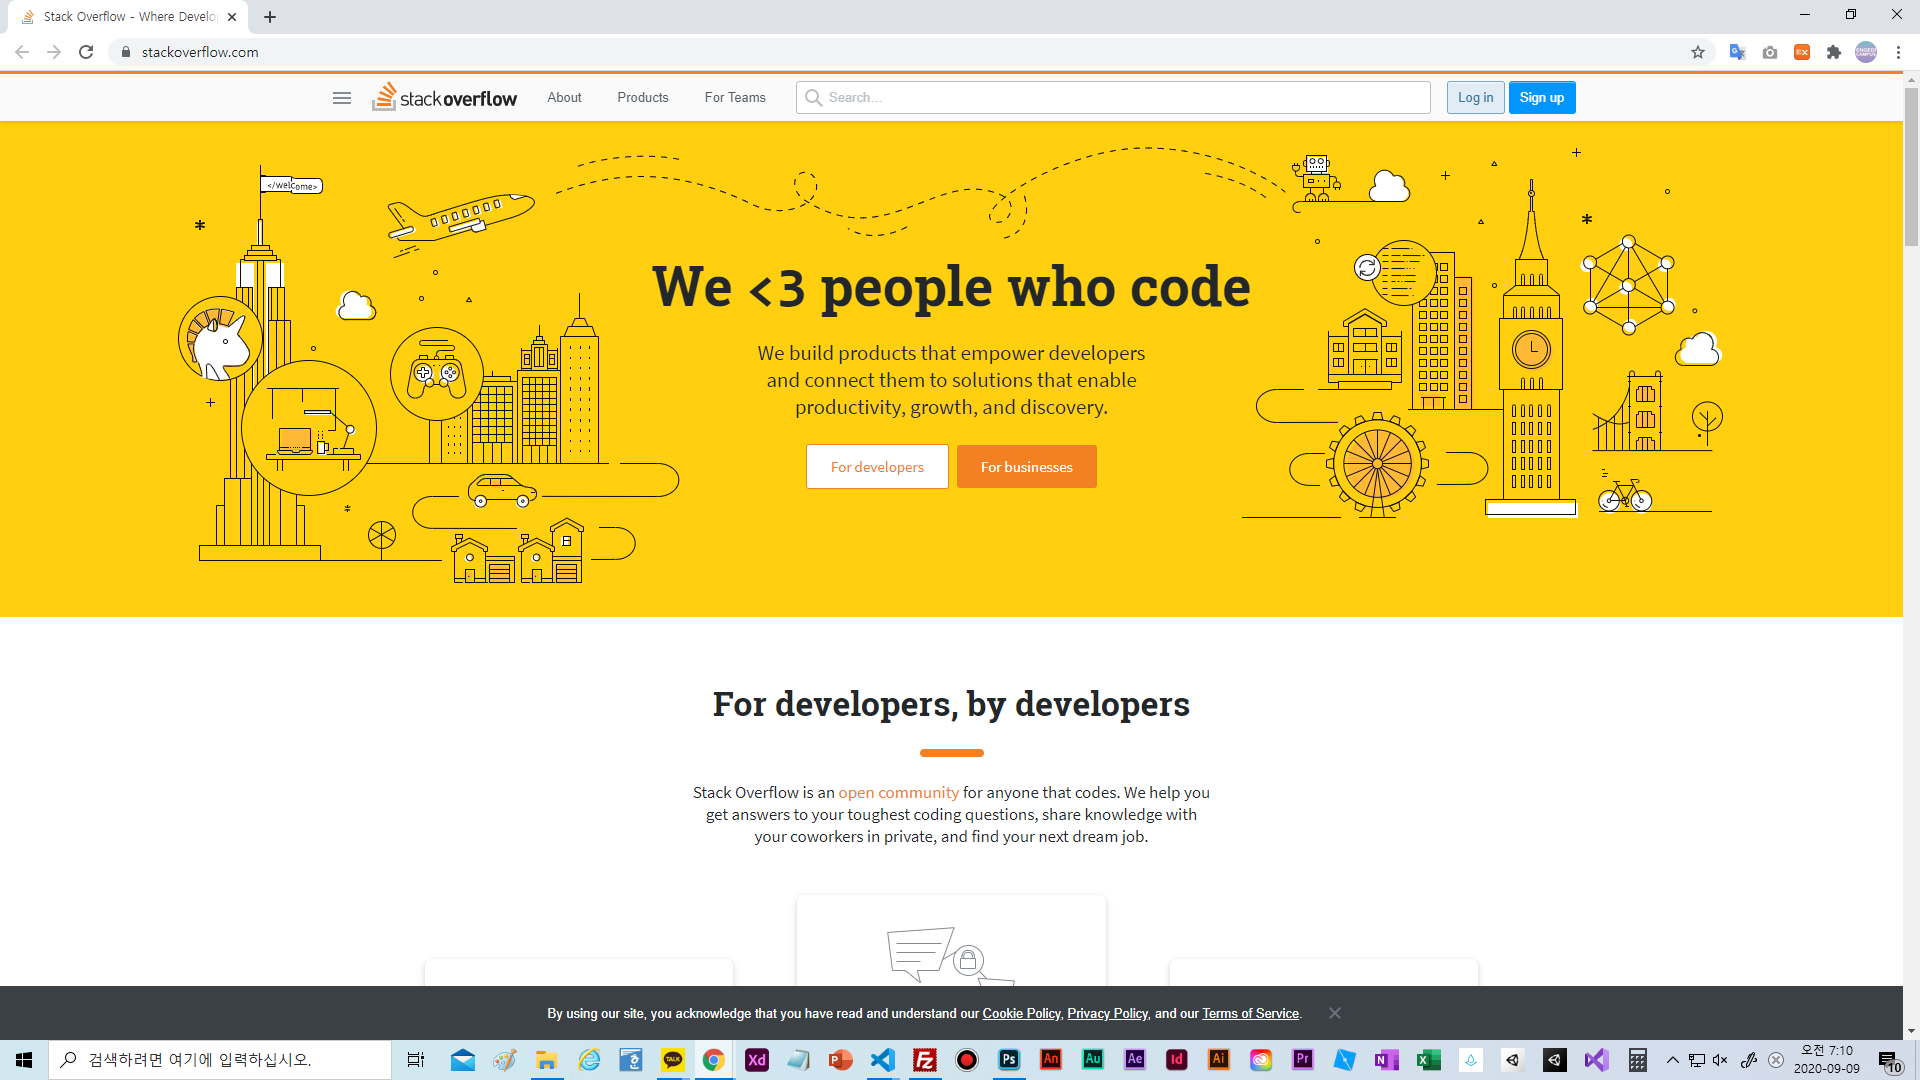Open the Extensions puzzle-piece menu
The image size is (1920, 1080).
point(1834,52)
